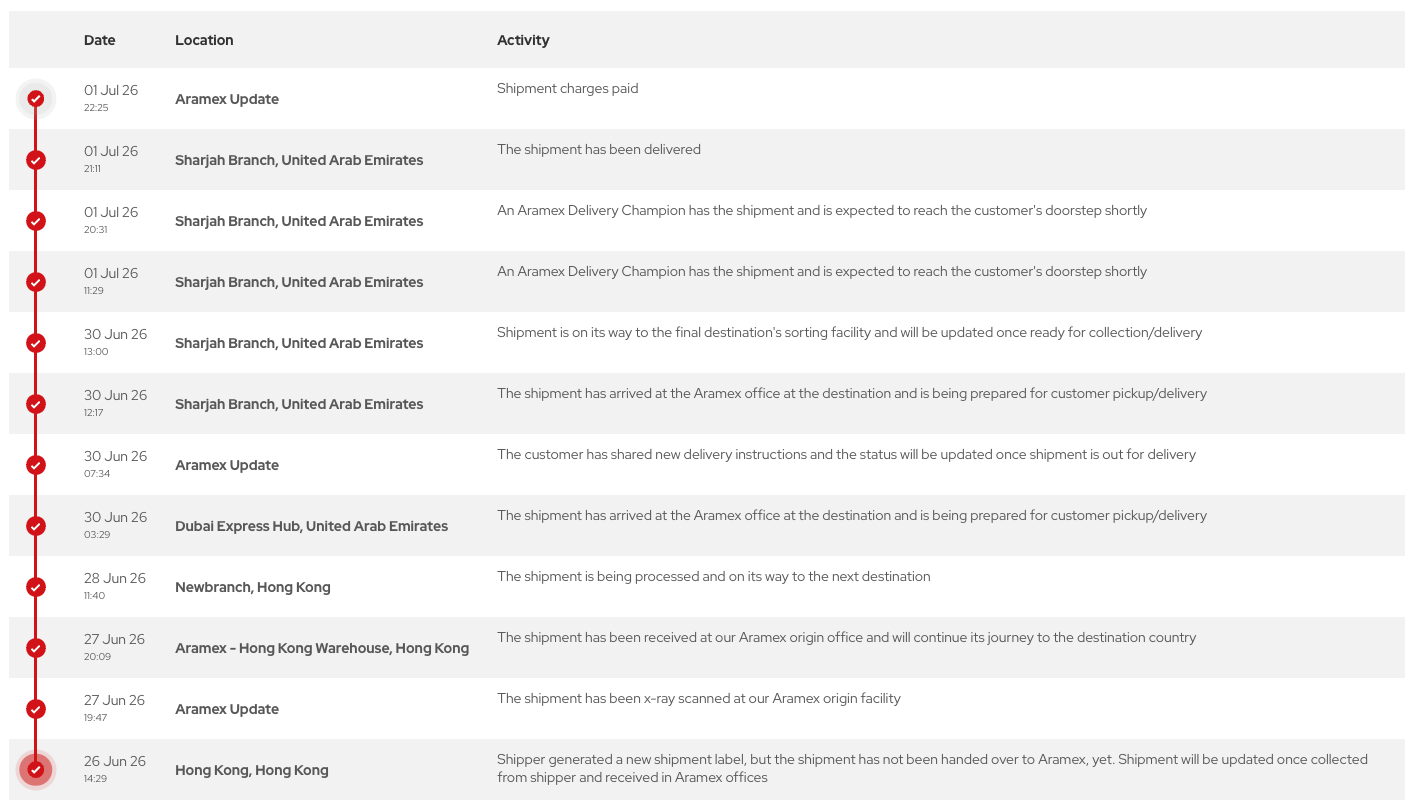Click the checkmark icon beside Newbranch, Hong Kong
This screenshot has width=1419, height=809.
click(x=36, y=587)
